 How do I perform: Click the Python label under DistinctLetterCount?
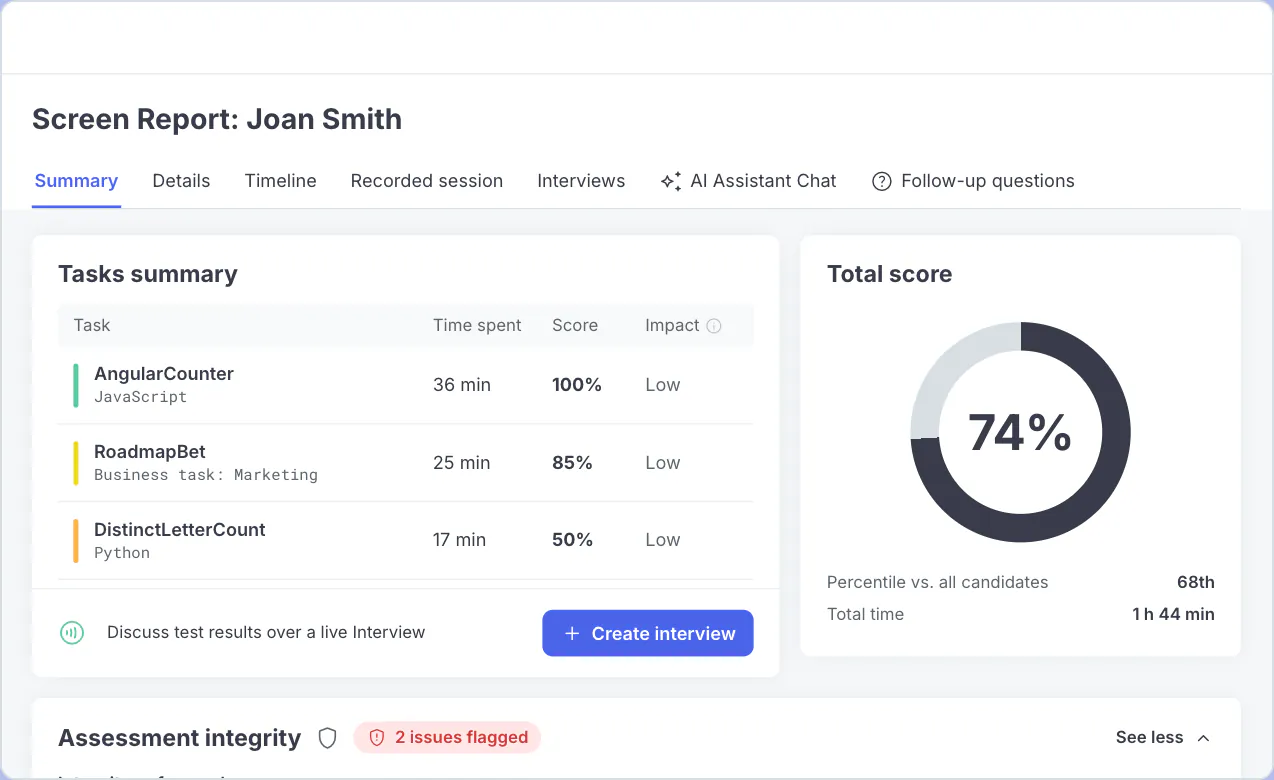(x=122, y=553)
